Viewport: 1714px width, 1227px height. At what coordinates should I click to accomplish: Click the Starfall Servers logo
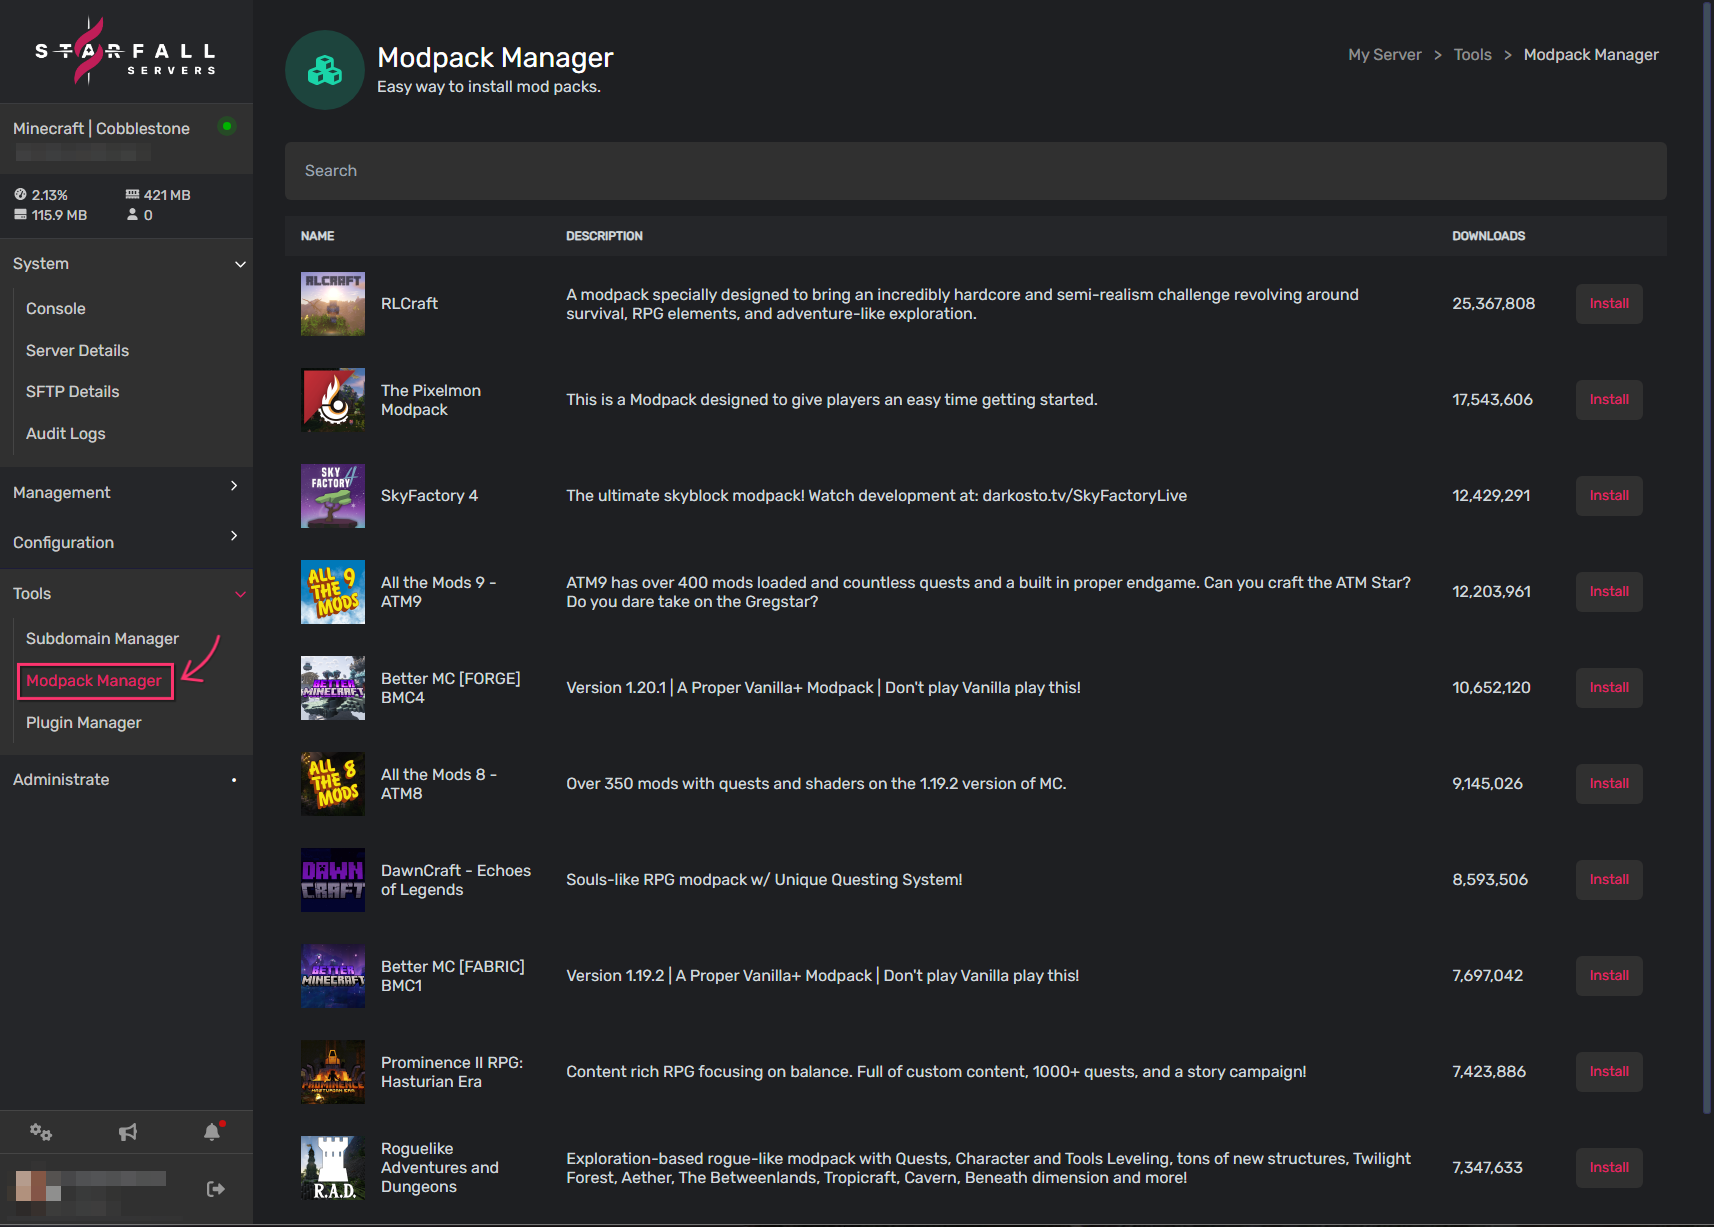[126, 52]
